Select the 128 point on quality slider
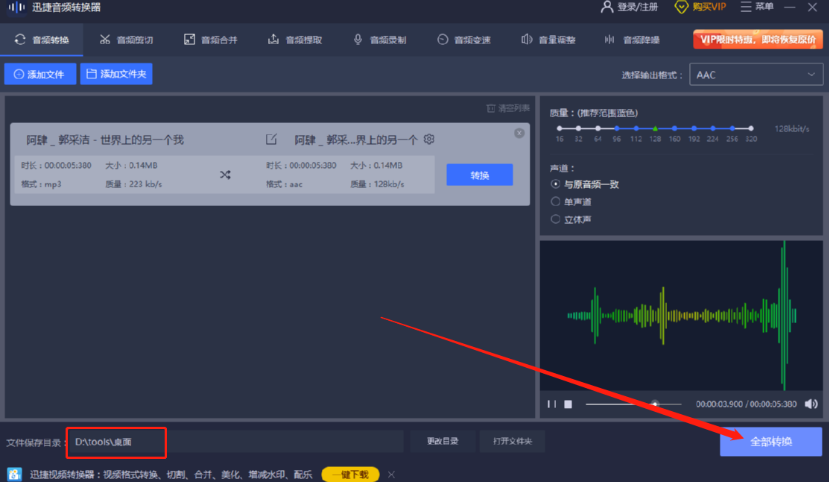Viewport: 829px width, 482px height. (x=655, y=128)
